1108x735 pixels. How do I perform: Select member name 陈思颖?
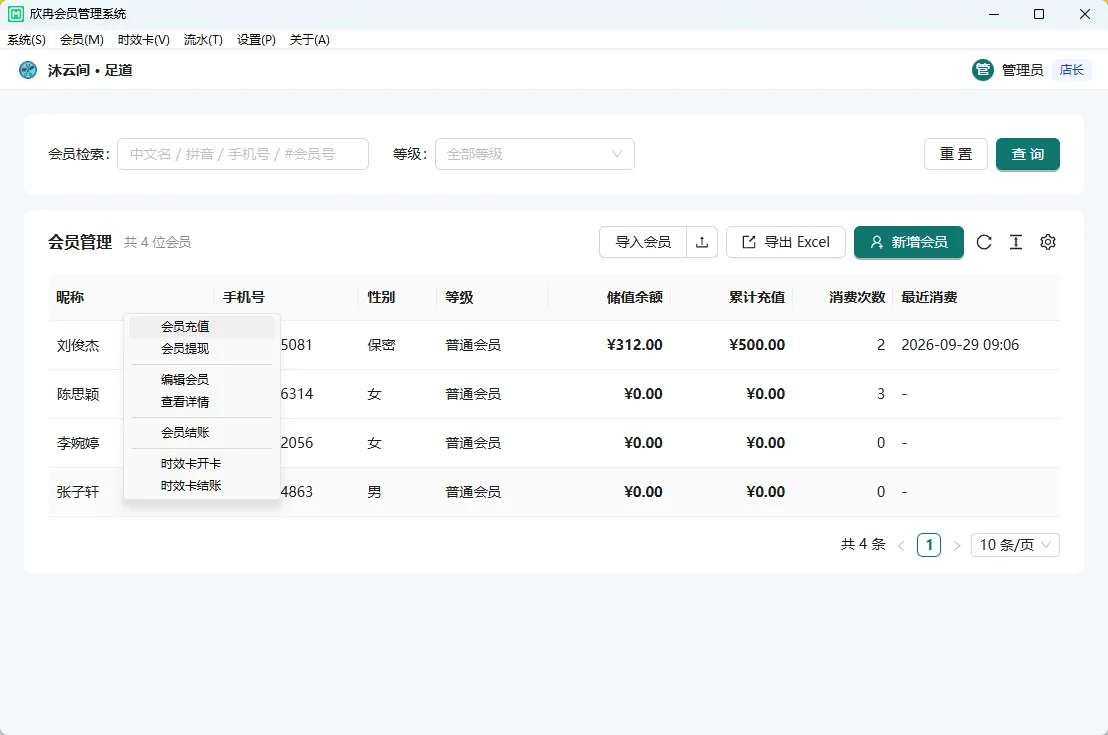click(78, 394)
